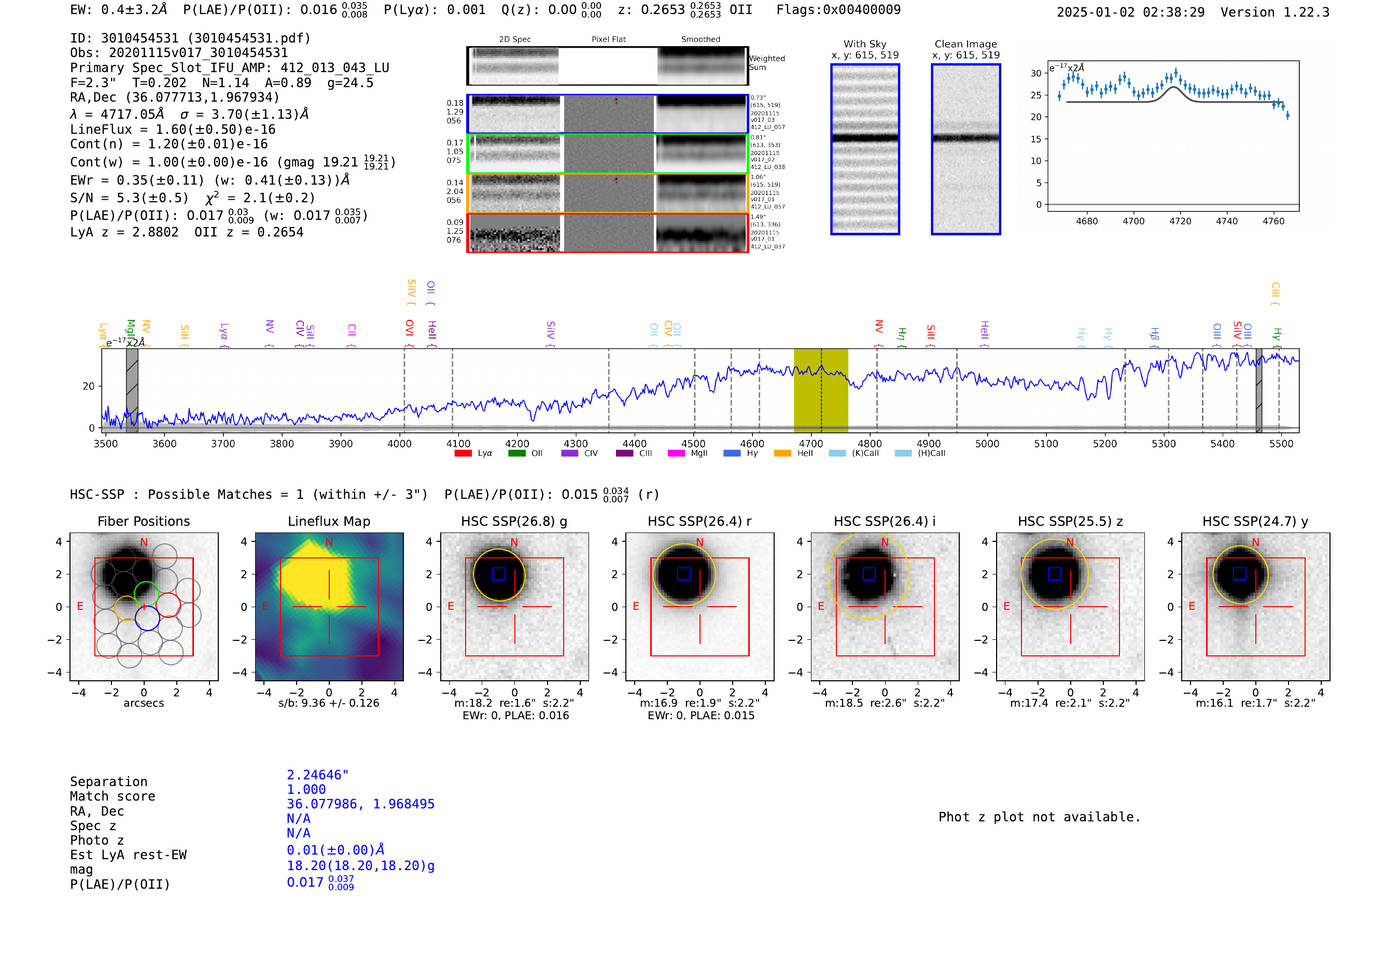Click the Est LyA rest-EW value 0.01(±0.00)Å
Screen dimensions: 1400x953
click(x=335, y=850)
